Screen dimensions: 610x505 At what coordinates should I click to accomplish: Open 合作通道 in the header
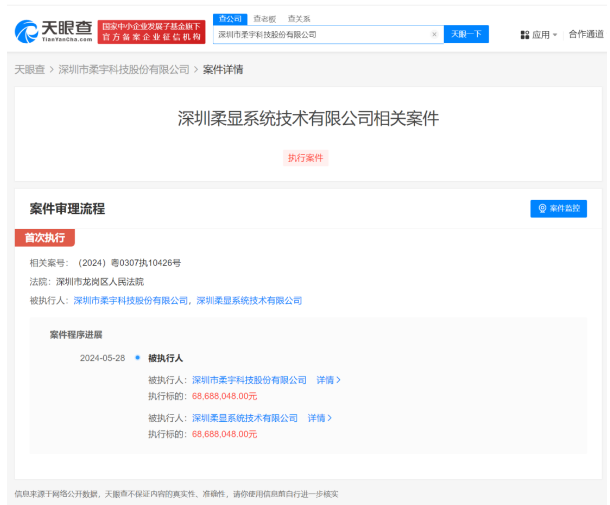(x=586, y=34)
